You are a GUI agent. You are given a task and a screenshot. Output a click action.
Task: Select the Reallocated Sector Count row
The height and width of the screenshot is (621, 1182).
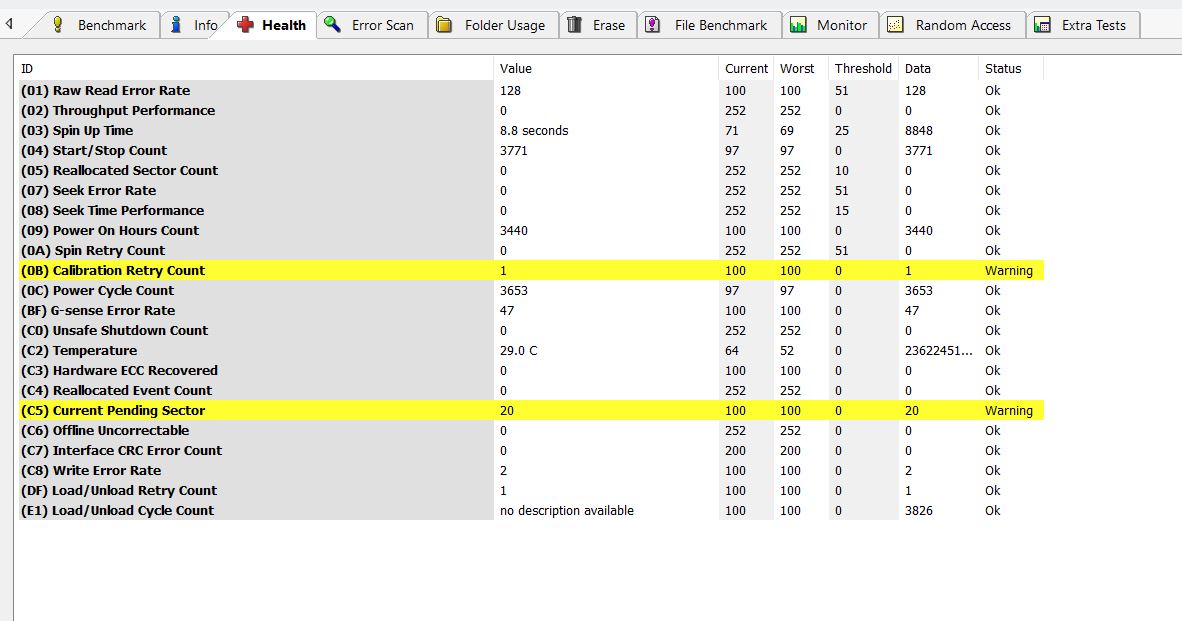click(x=135, y=171)
